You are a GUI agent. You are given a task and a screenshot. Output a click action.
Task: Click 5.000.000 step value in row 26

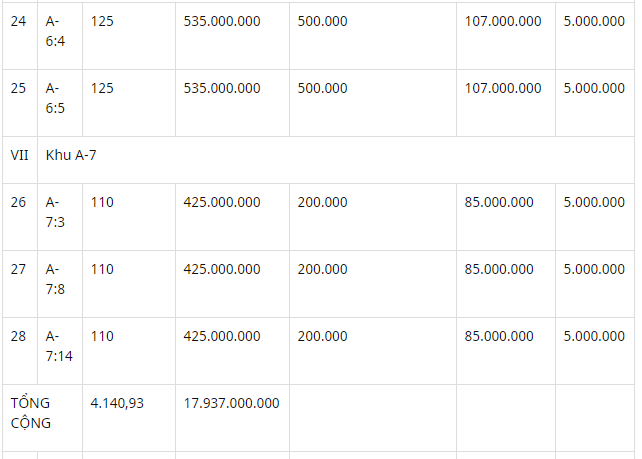(x=594, y=202)
